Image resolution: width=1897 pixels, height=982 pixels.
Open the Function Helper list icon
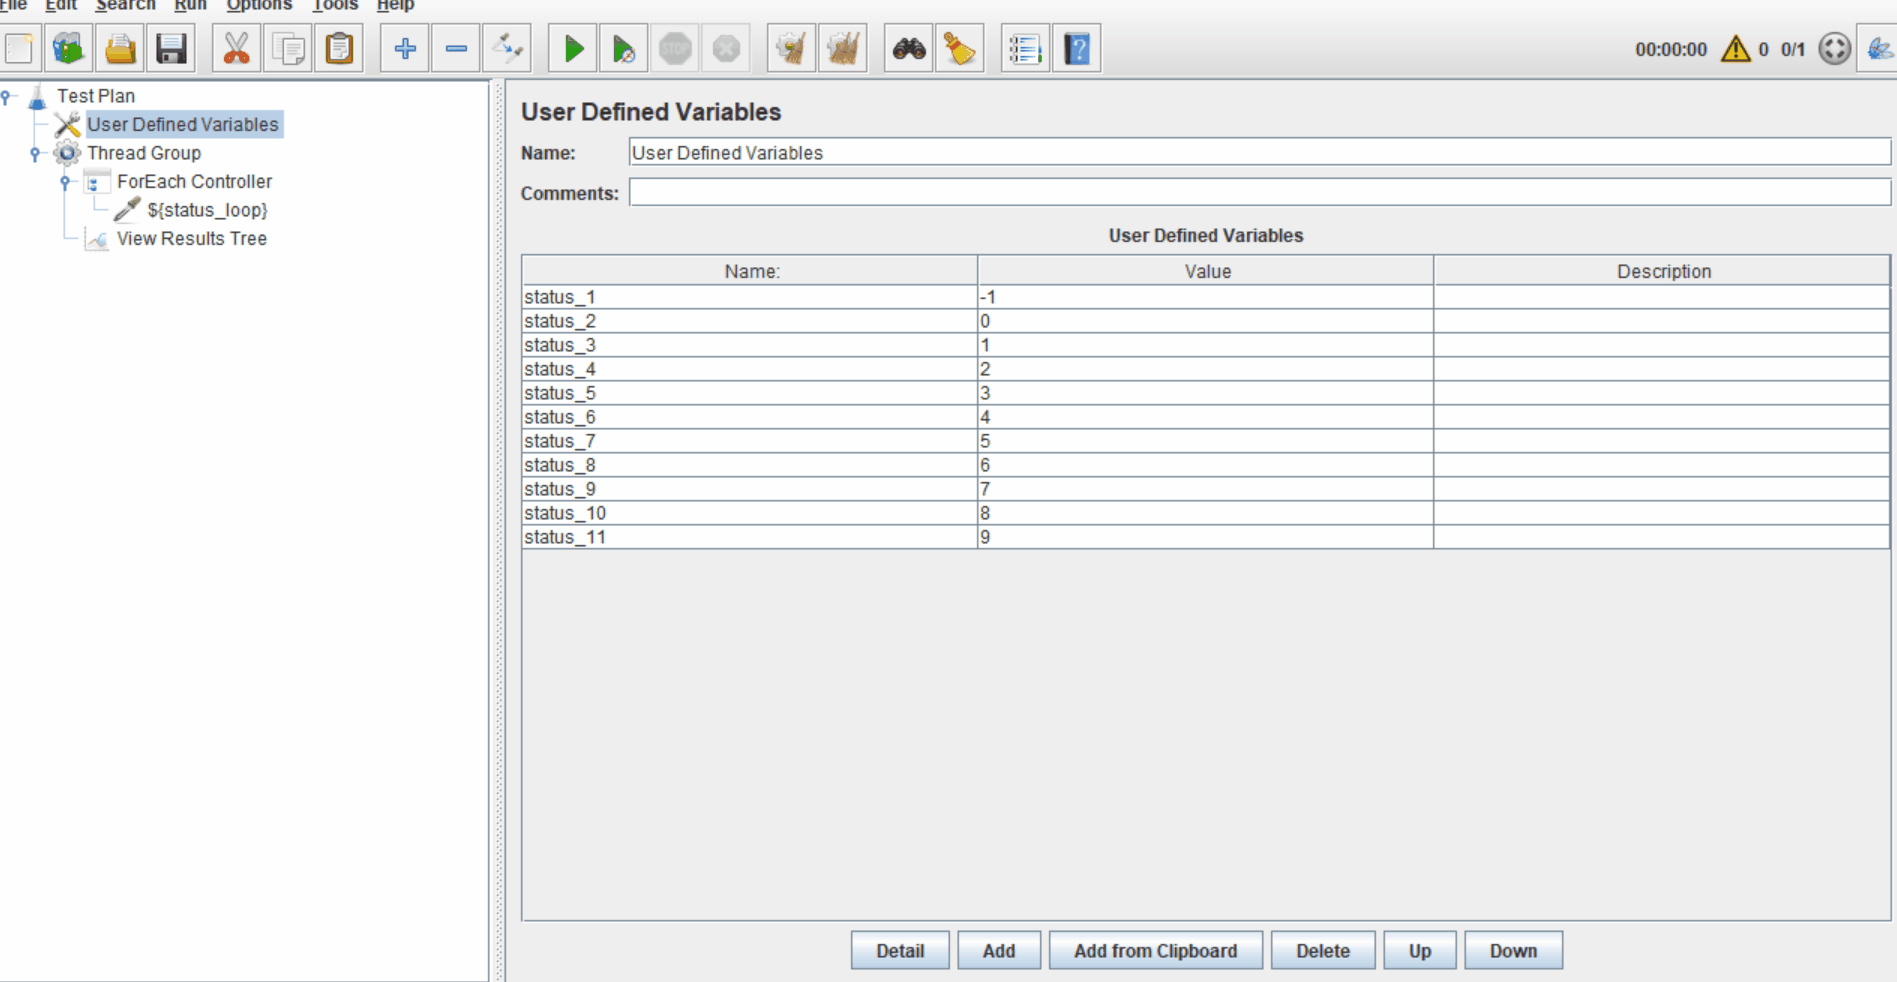pyautogui.click(x=1025, y=48)
